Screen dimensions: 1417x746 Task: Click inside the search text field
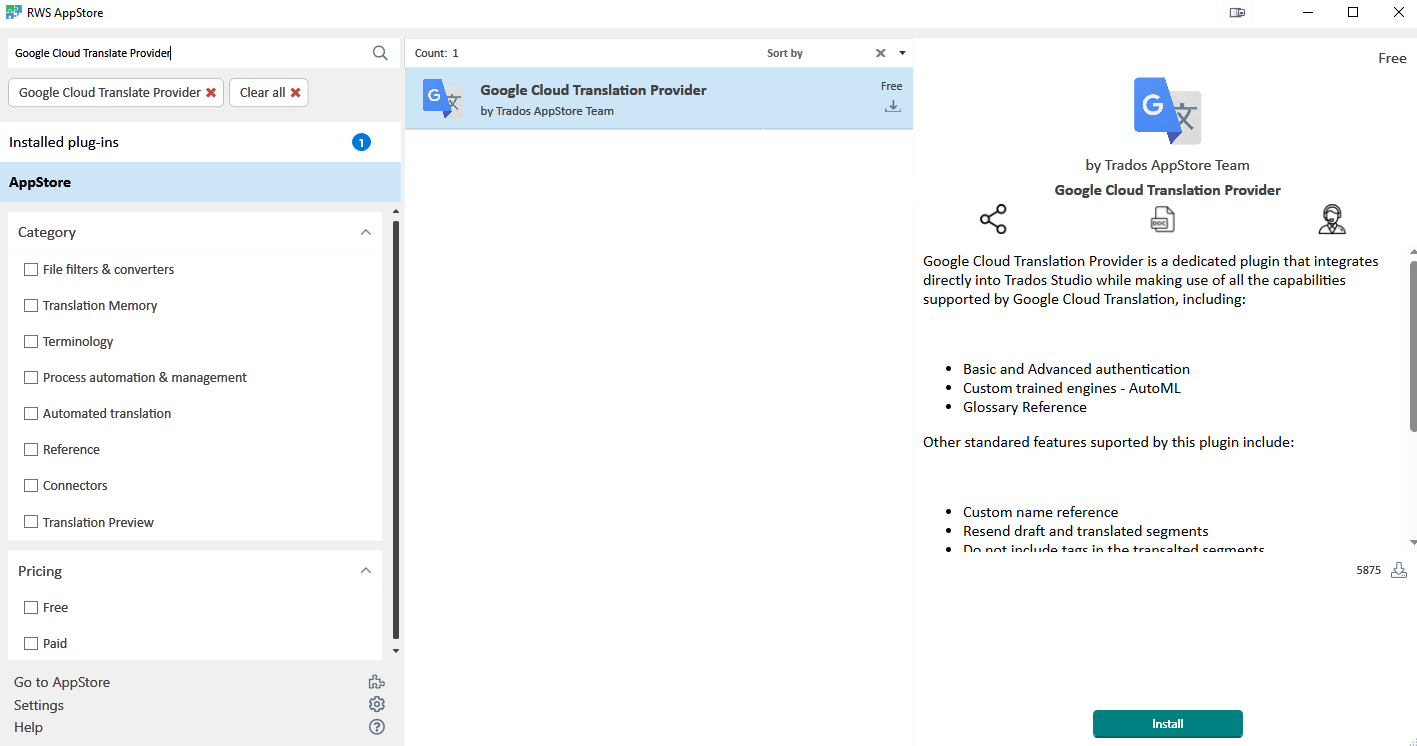[188, 53]
